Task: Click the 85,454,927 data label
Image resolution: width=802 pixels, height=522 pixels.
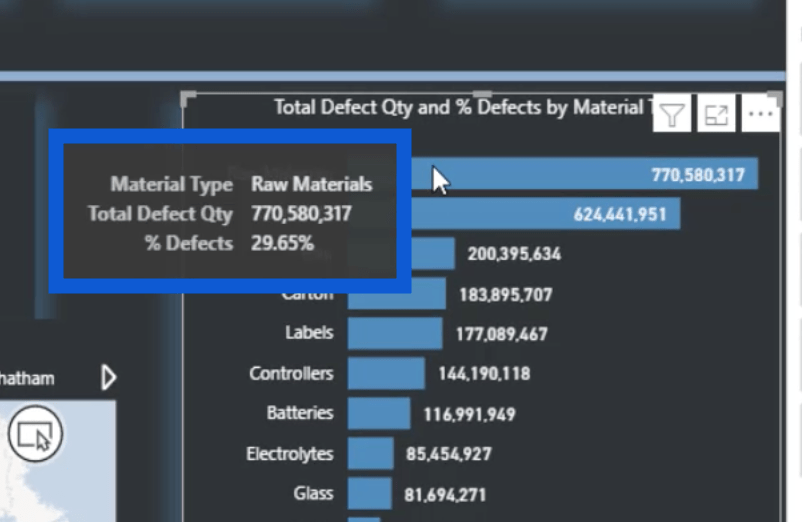Action: [x=449, y=454]
